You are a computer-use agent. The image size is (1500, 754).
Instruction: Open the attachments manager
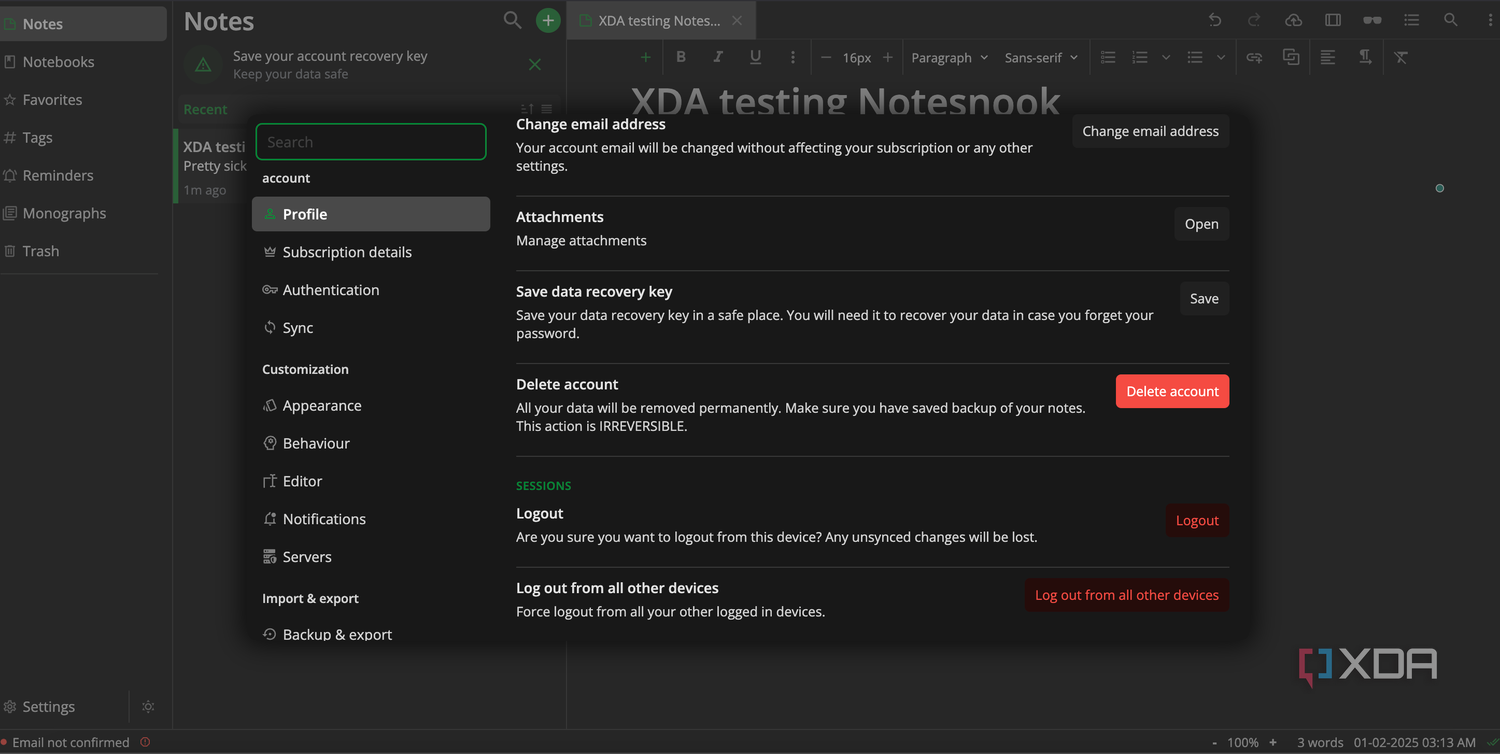(x=1201, y=224)
